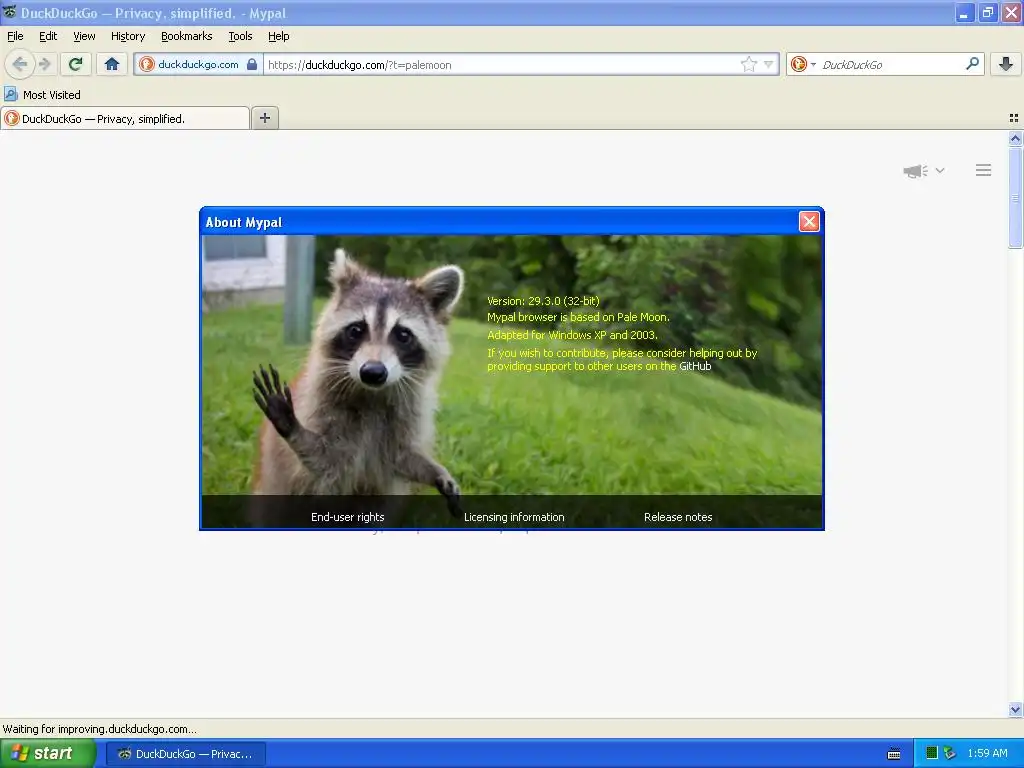Go forward with the forward arrow
Viewport: 1024px width, 768px height.
(x=45, y=64)
